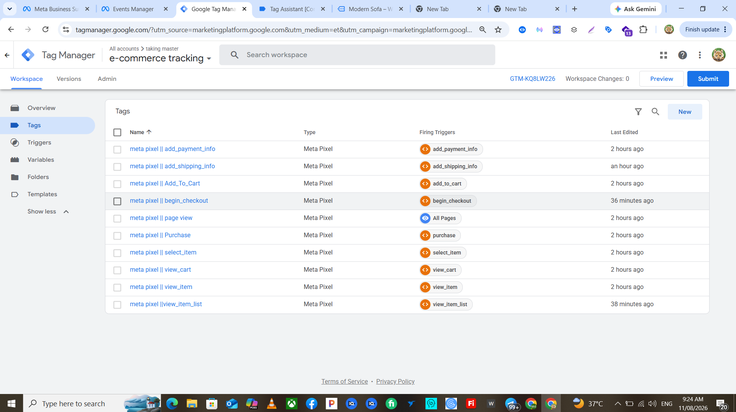Click the Windows taskbar search box
Viewport: 736px width, 412px height.
tap(92, 404)
